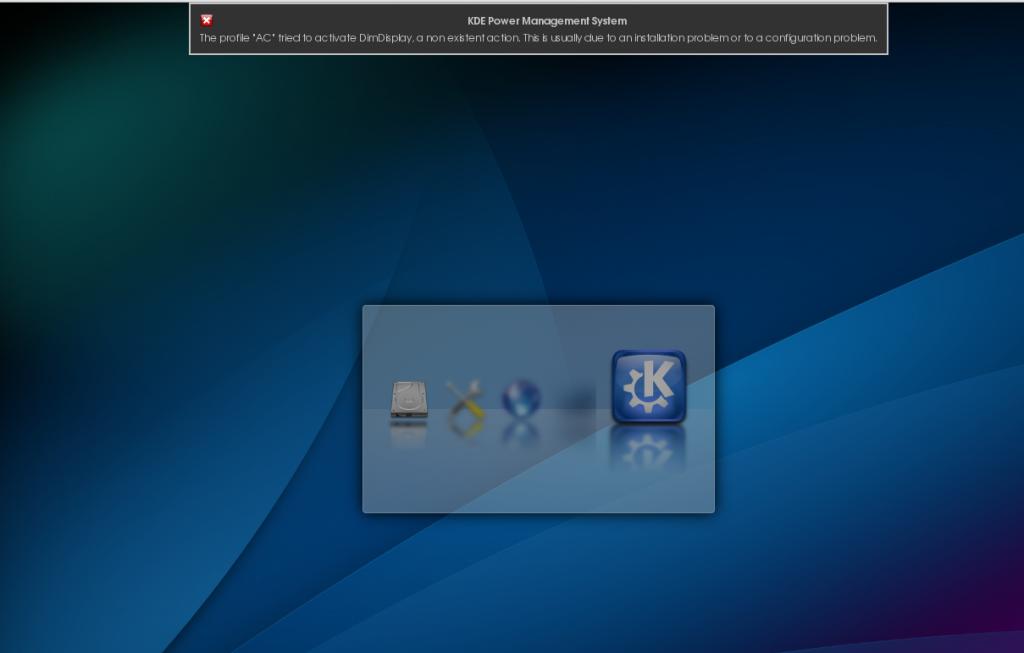Viewport: 1024px width, 653px height.
Task: Click the large KDE gear logo
Action: coord(648,387)
